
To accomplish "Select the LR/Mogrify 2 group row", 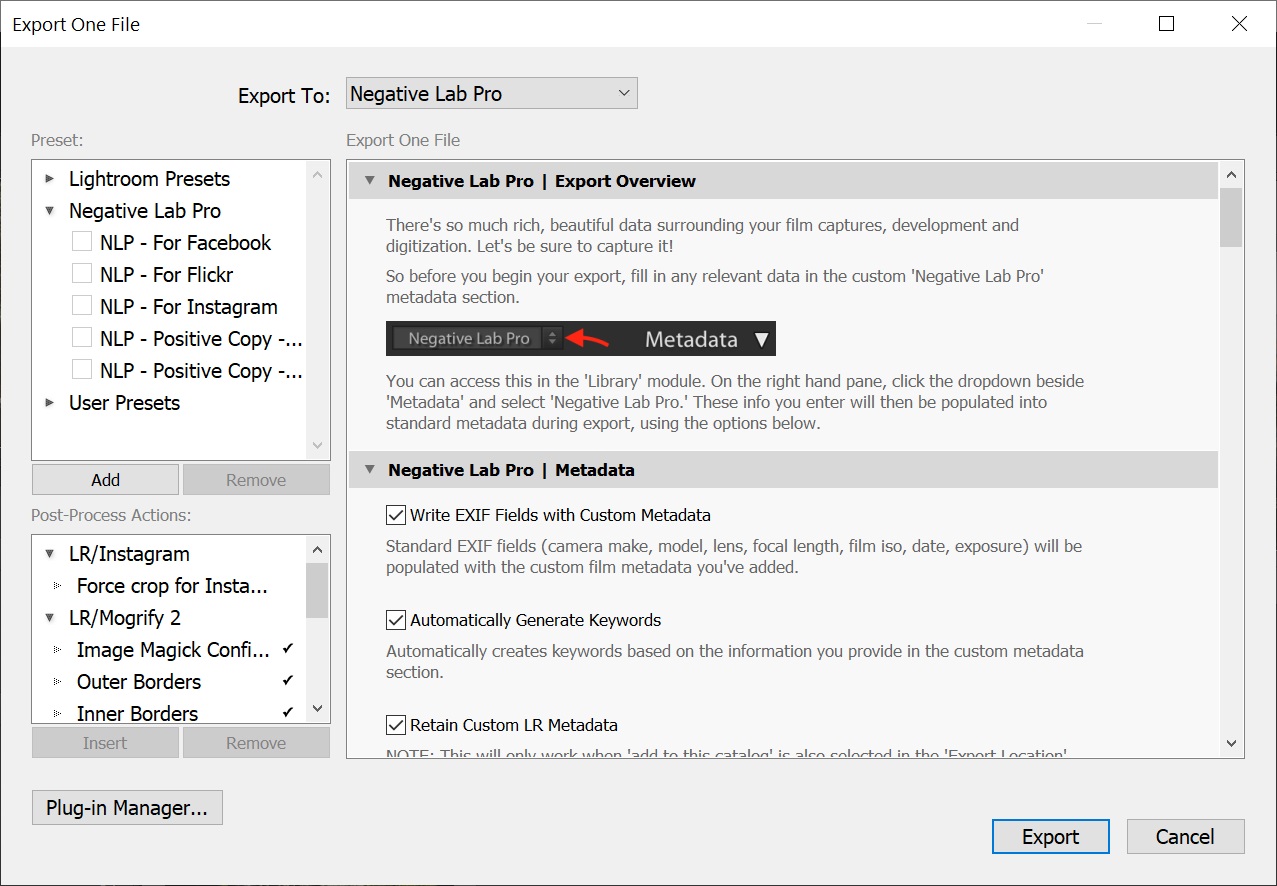I will pos(125,618).
